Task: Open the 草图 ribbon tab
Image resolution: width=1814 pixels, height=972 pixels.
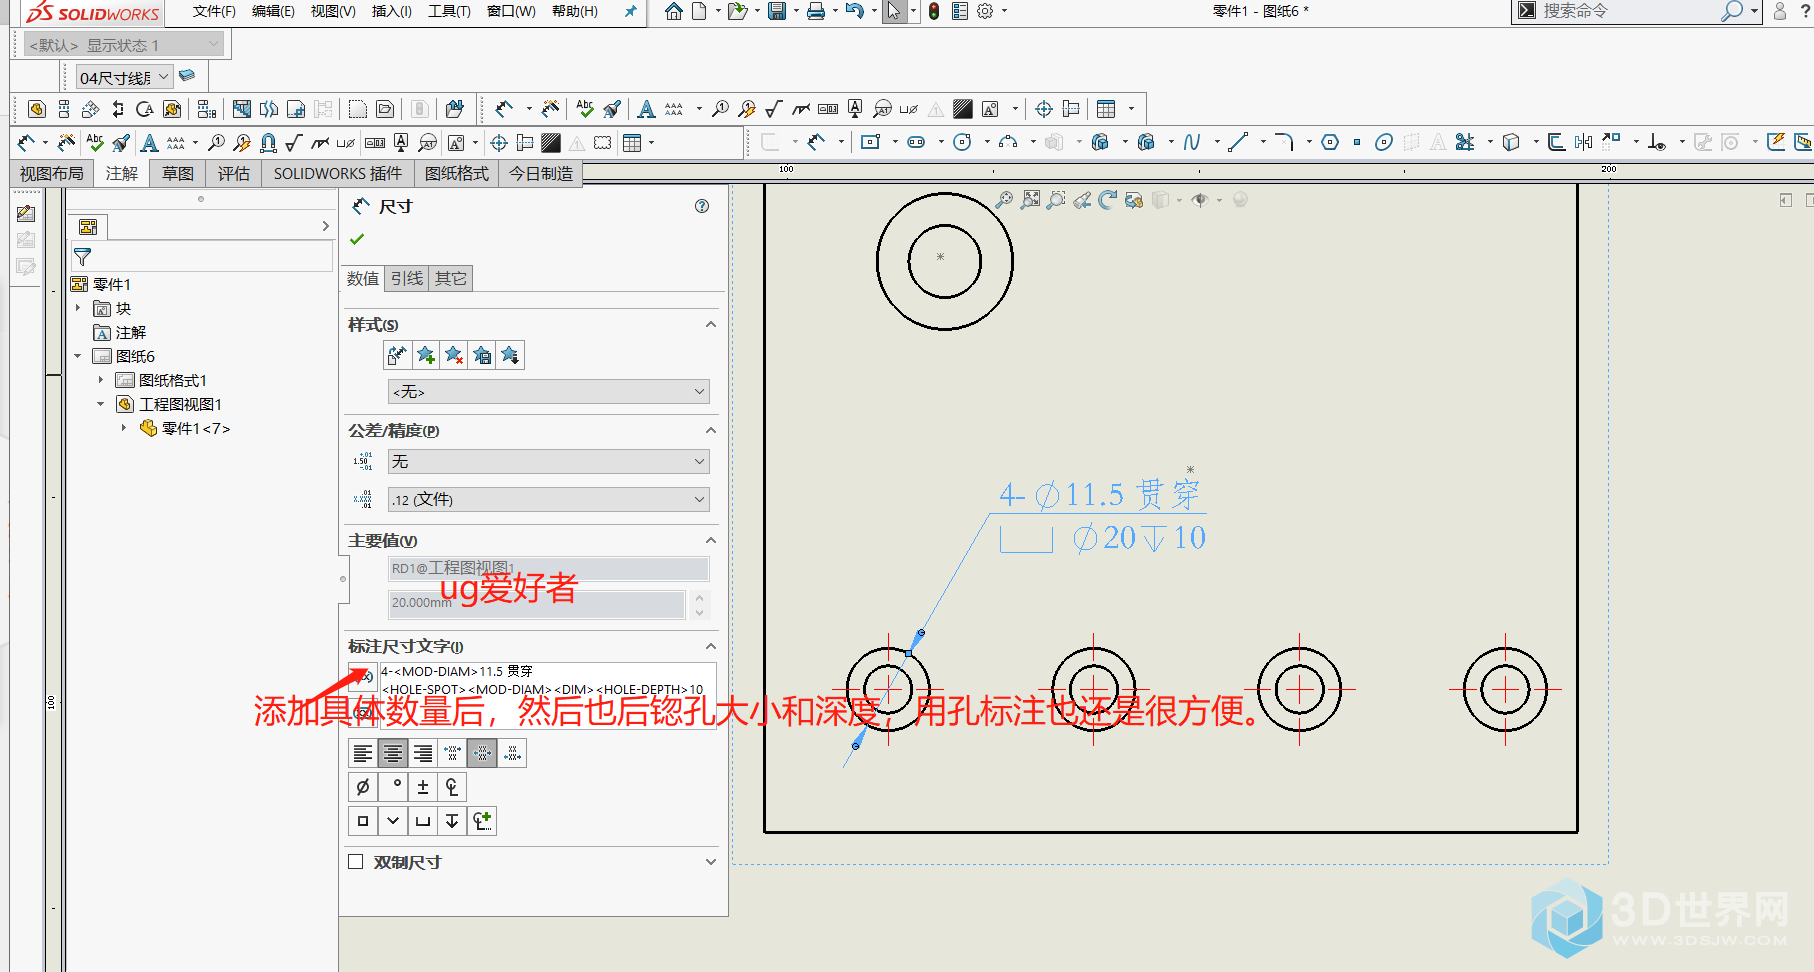Action: click(178, 173)
